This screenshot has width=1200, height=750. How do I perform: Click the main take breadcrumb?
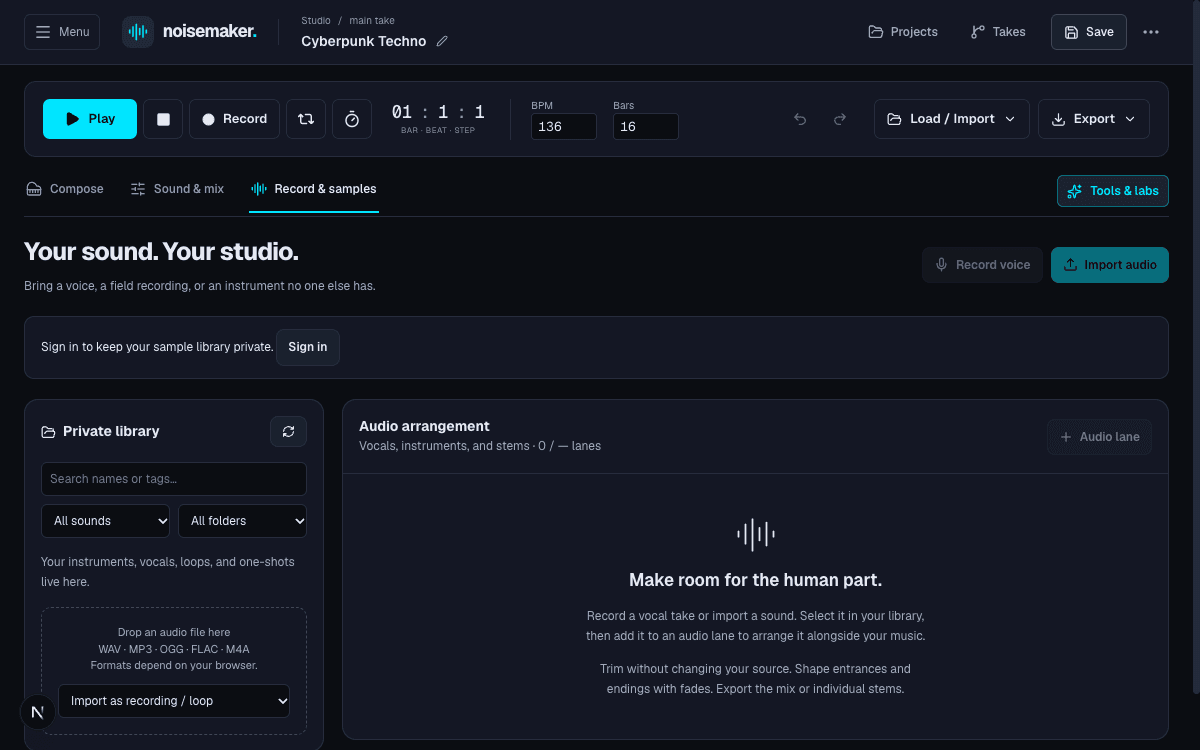(x=372, y=21)
